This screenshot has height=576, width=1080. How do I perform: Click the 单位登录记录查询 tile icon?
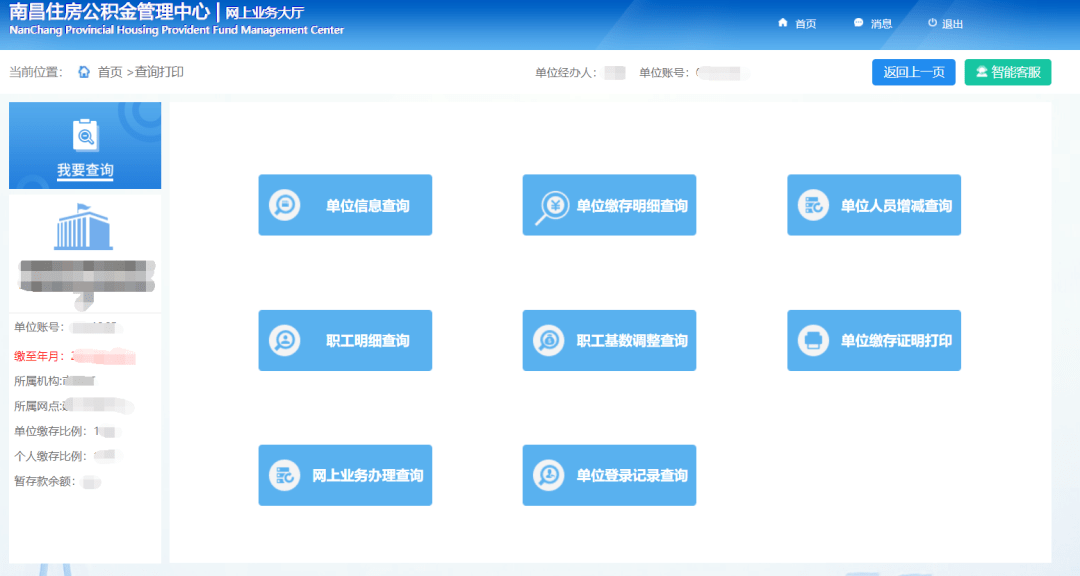[x=549, y=475]
